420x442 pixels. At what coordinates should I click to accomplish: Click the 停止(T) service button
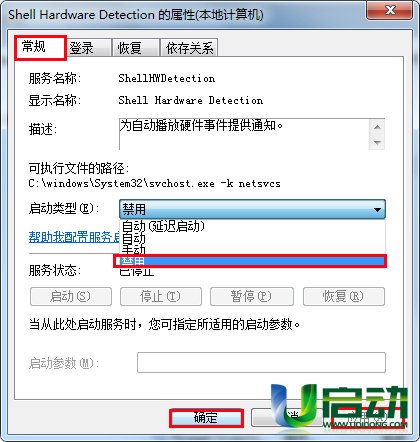pyautogui.click(x=161, y=296)
